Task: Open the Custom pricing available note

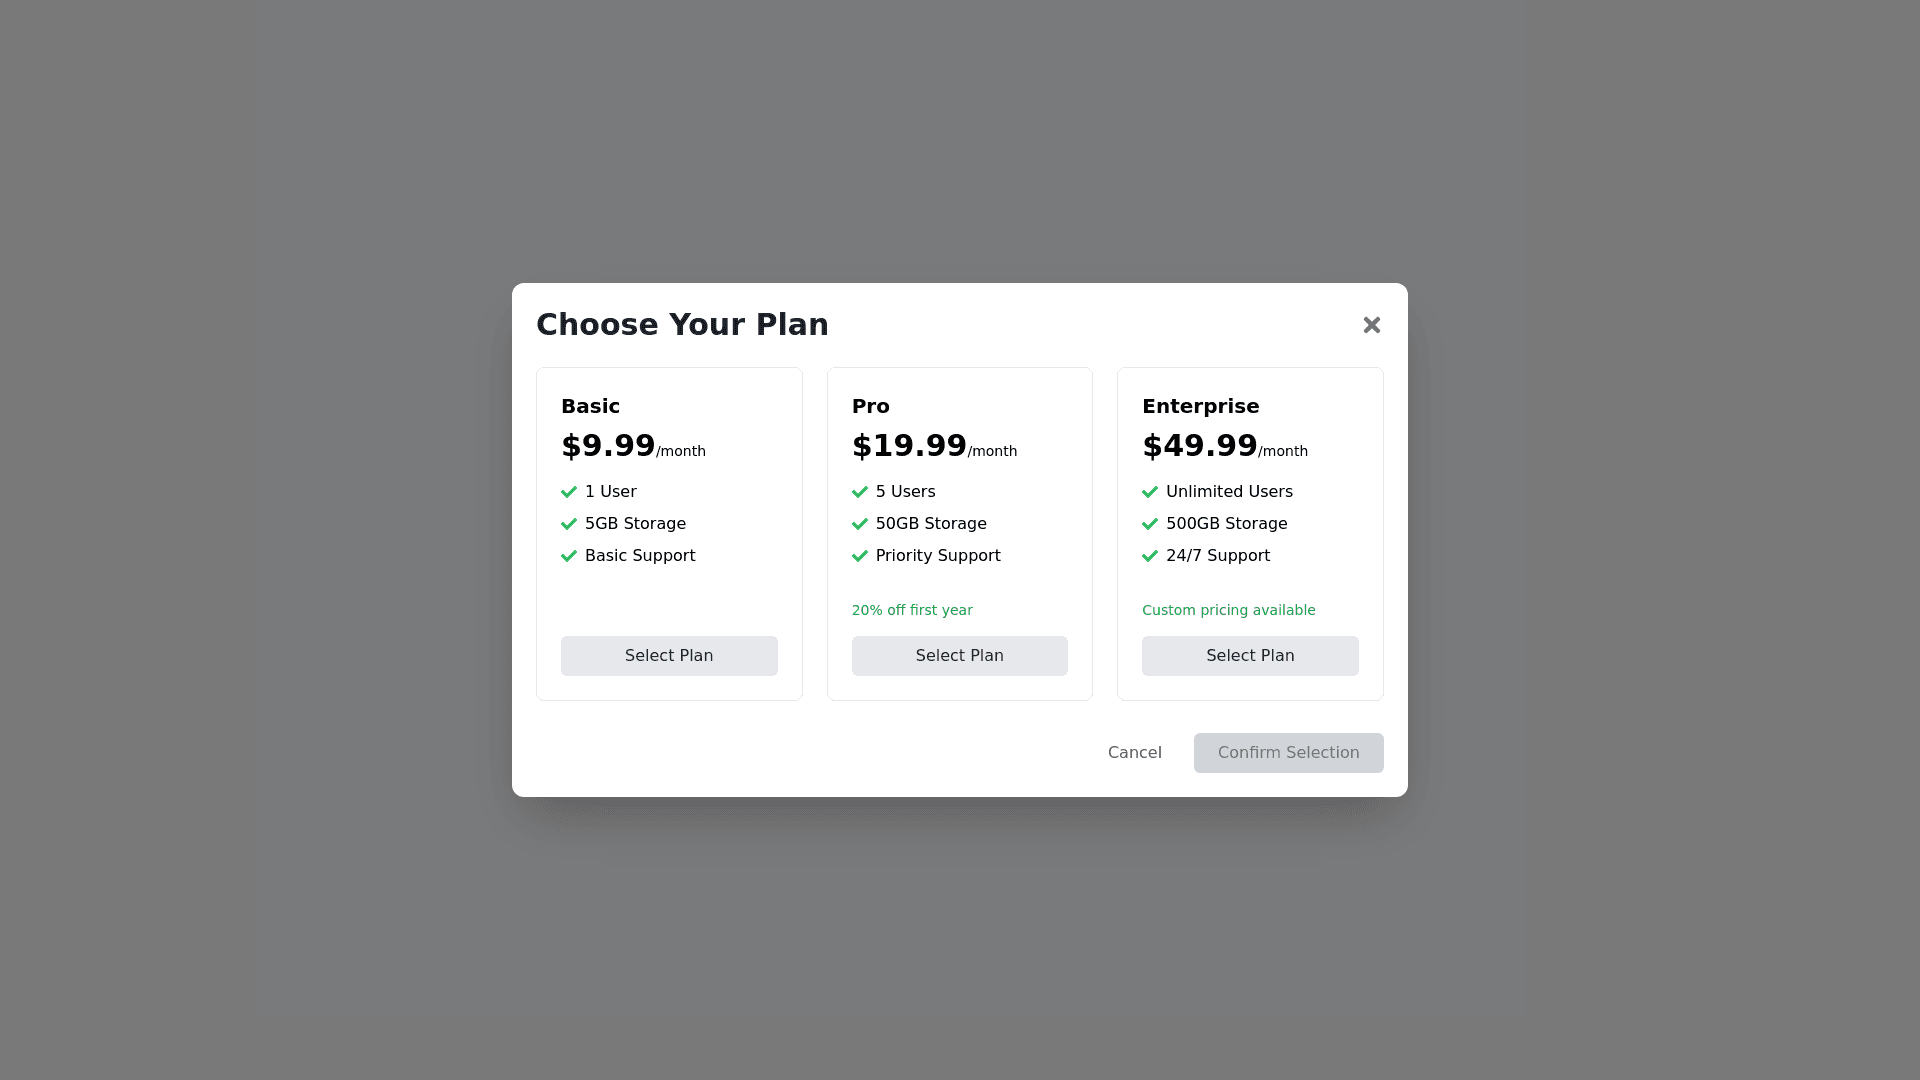Action: pos(1228,610)
